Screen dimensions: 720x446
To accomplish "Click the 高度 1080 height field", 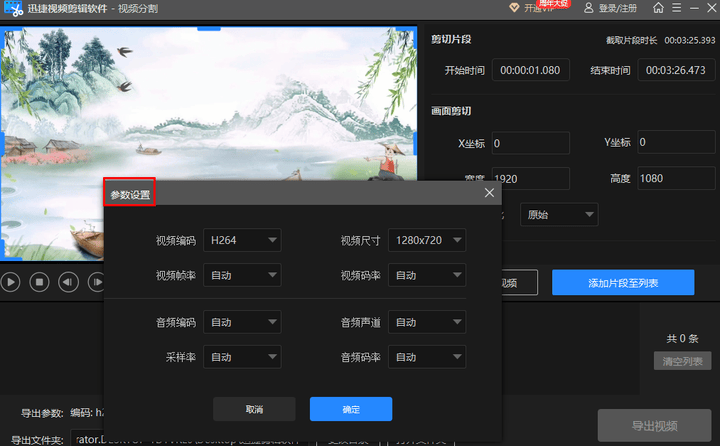I will point(676,178).
